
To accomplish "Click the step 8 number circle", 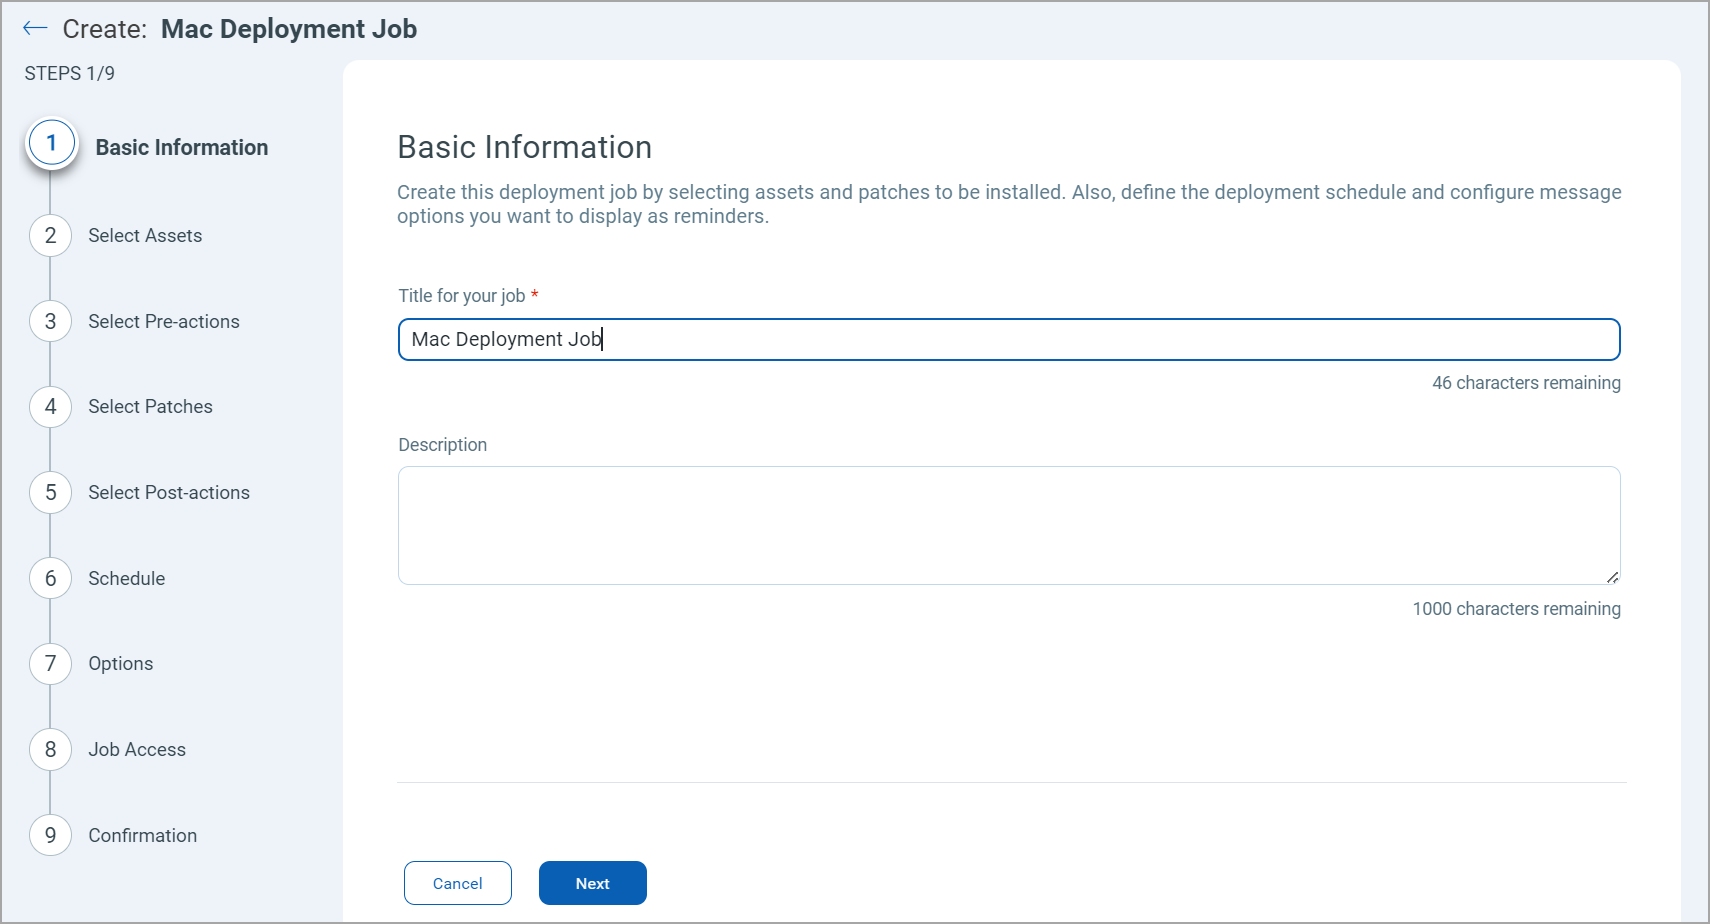I will [x=50, y=750].
